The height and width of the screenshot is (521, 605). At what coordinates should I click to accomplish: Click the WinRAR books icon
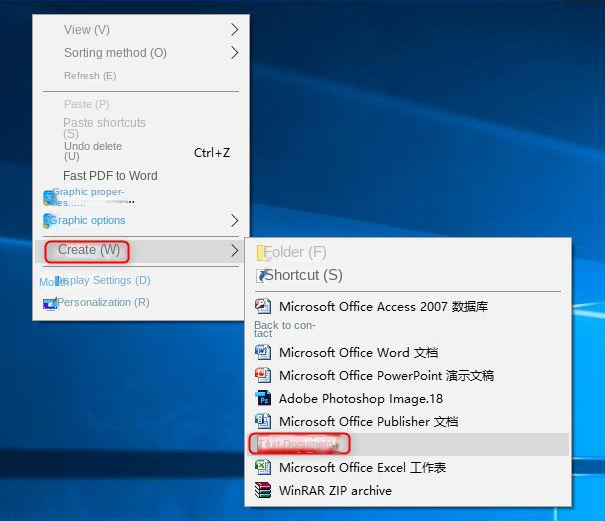point(263,491)
